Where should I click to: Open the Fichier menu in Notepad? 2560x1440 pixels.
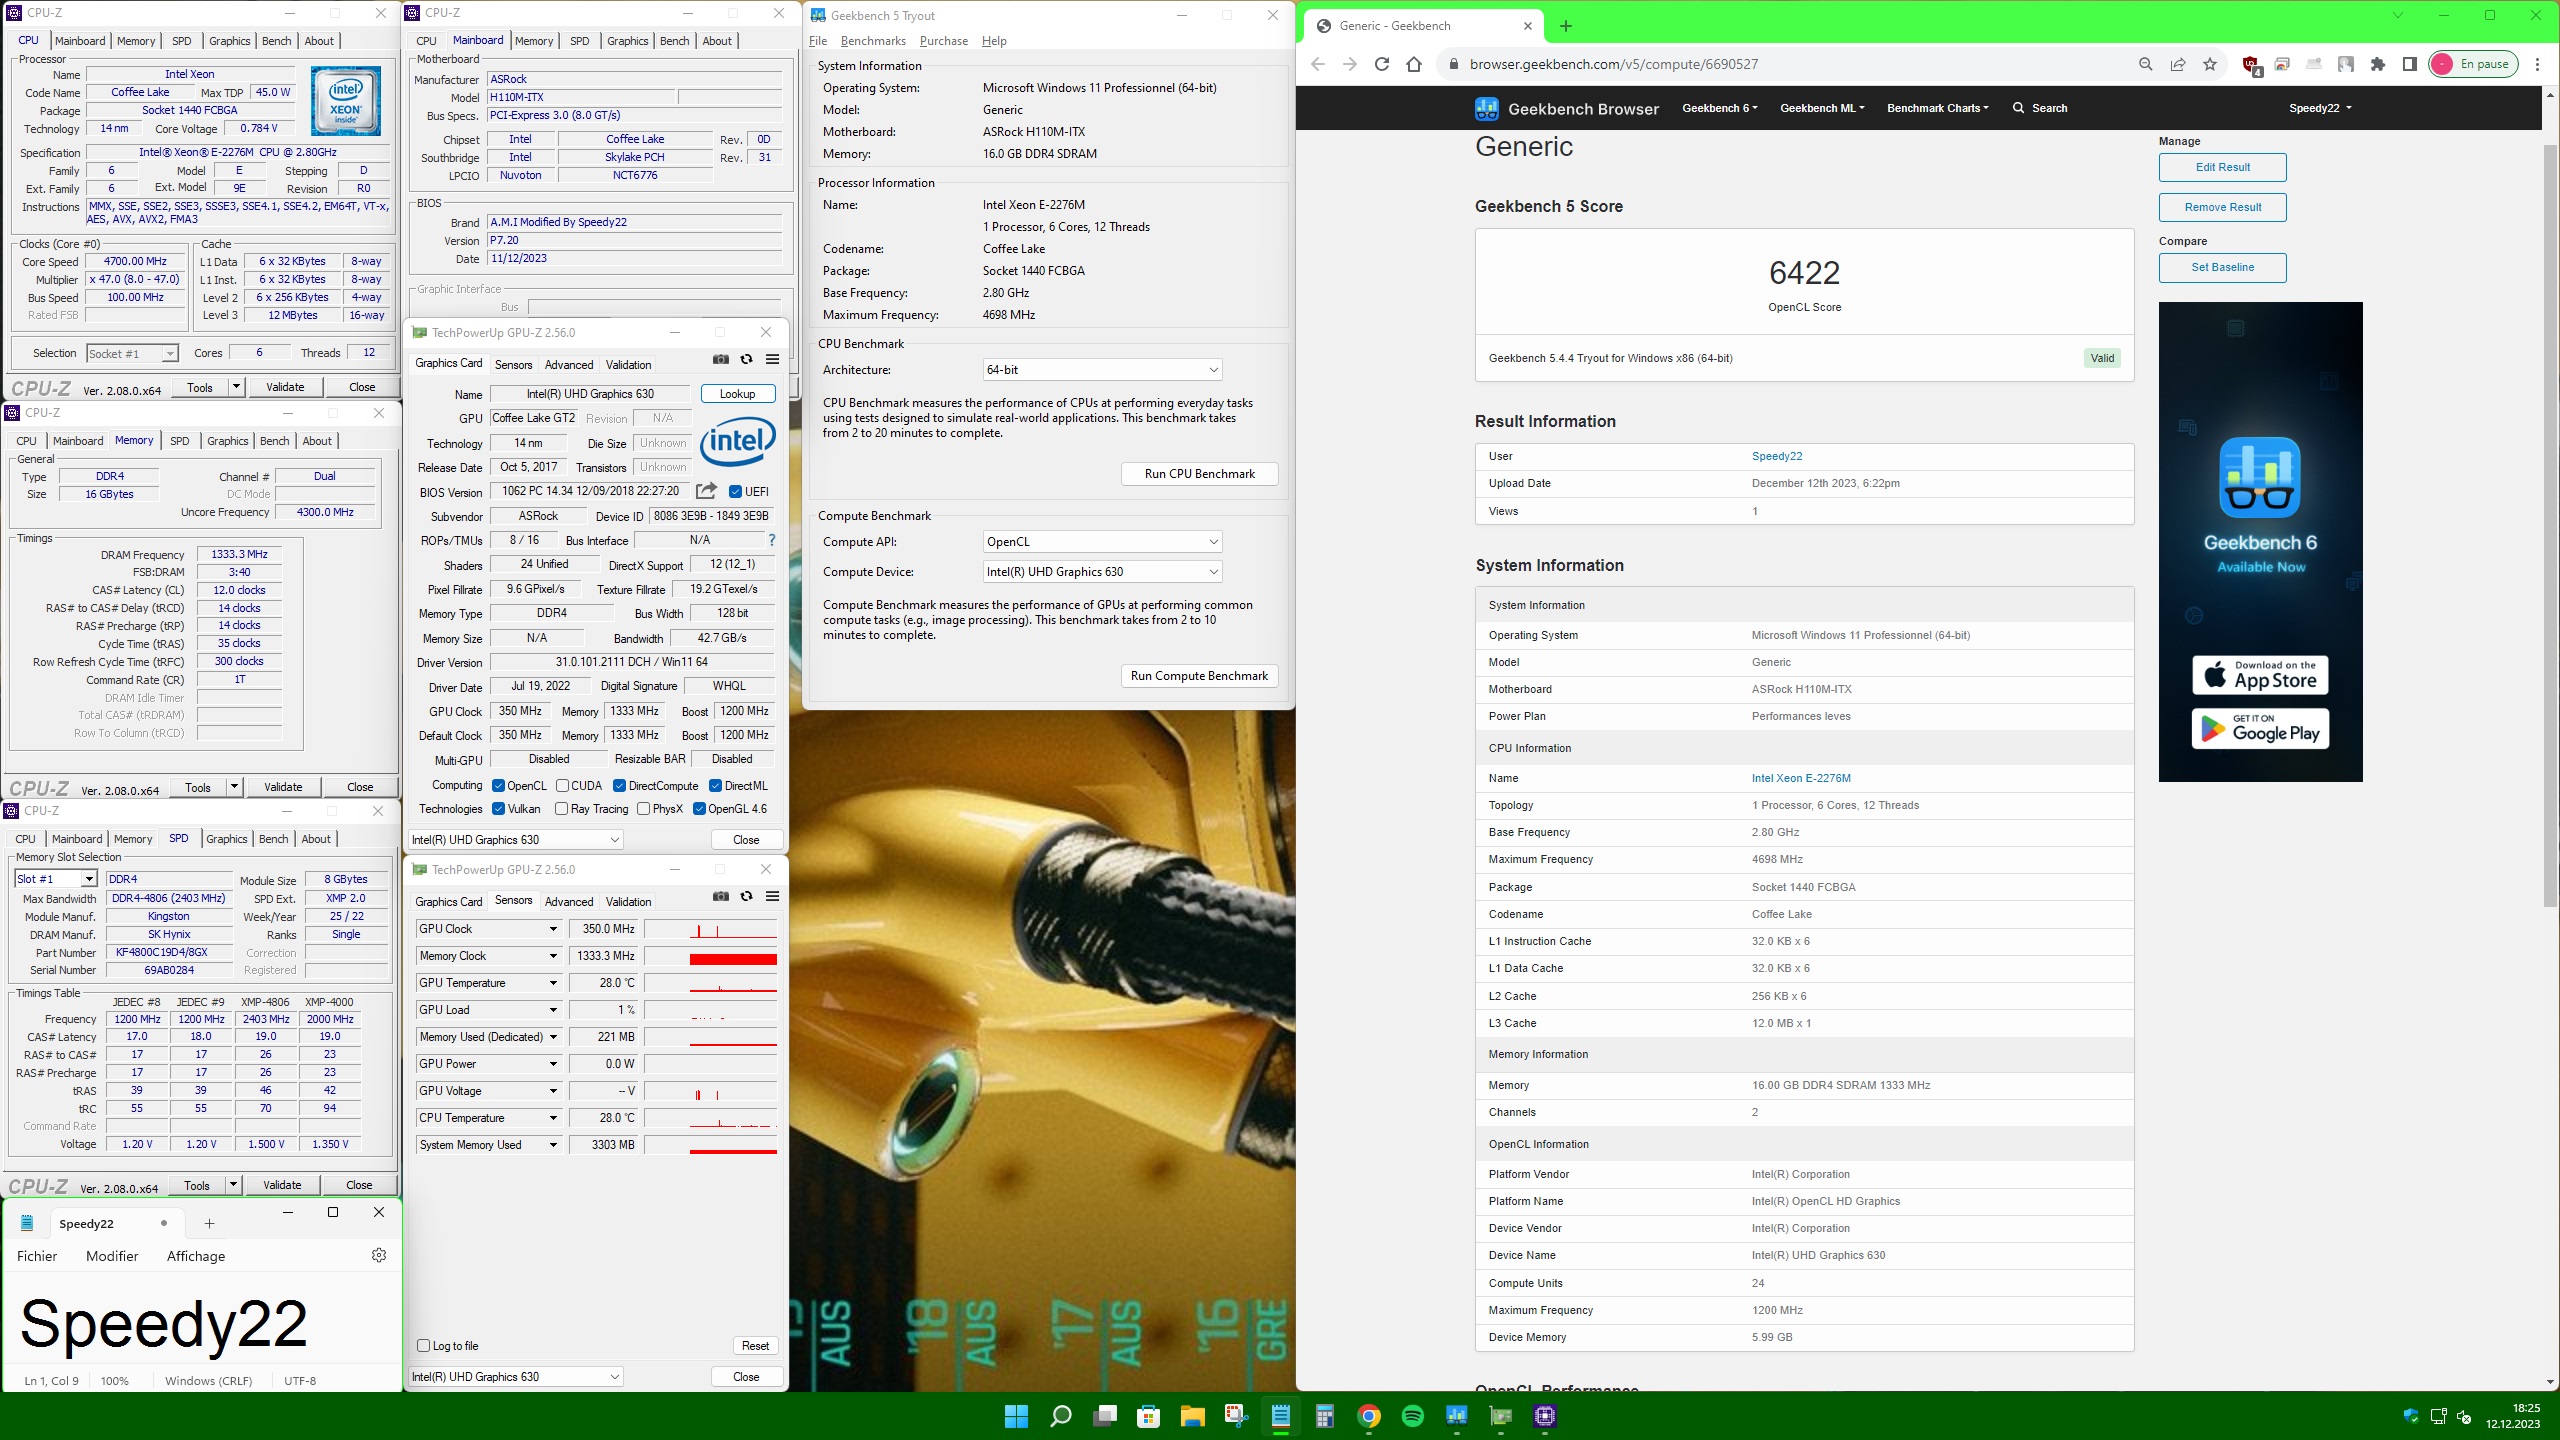(37, 1256)
